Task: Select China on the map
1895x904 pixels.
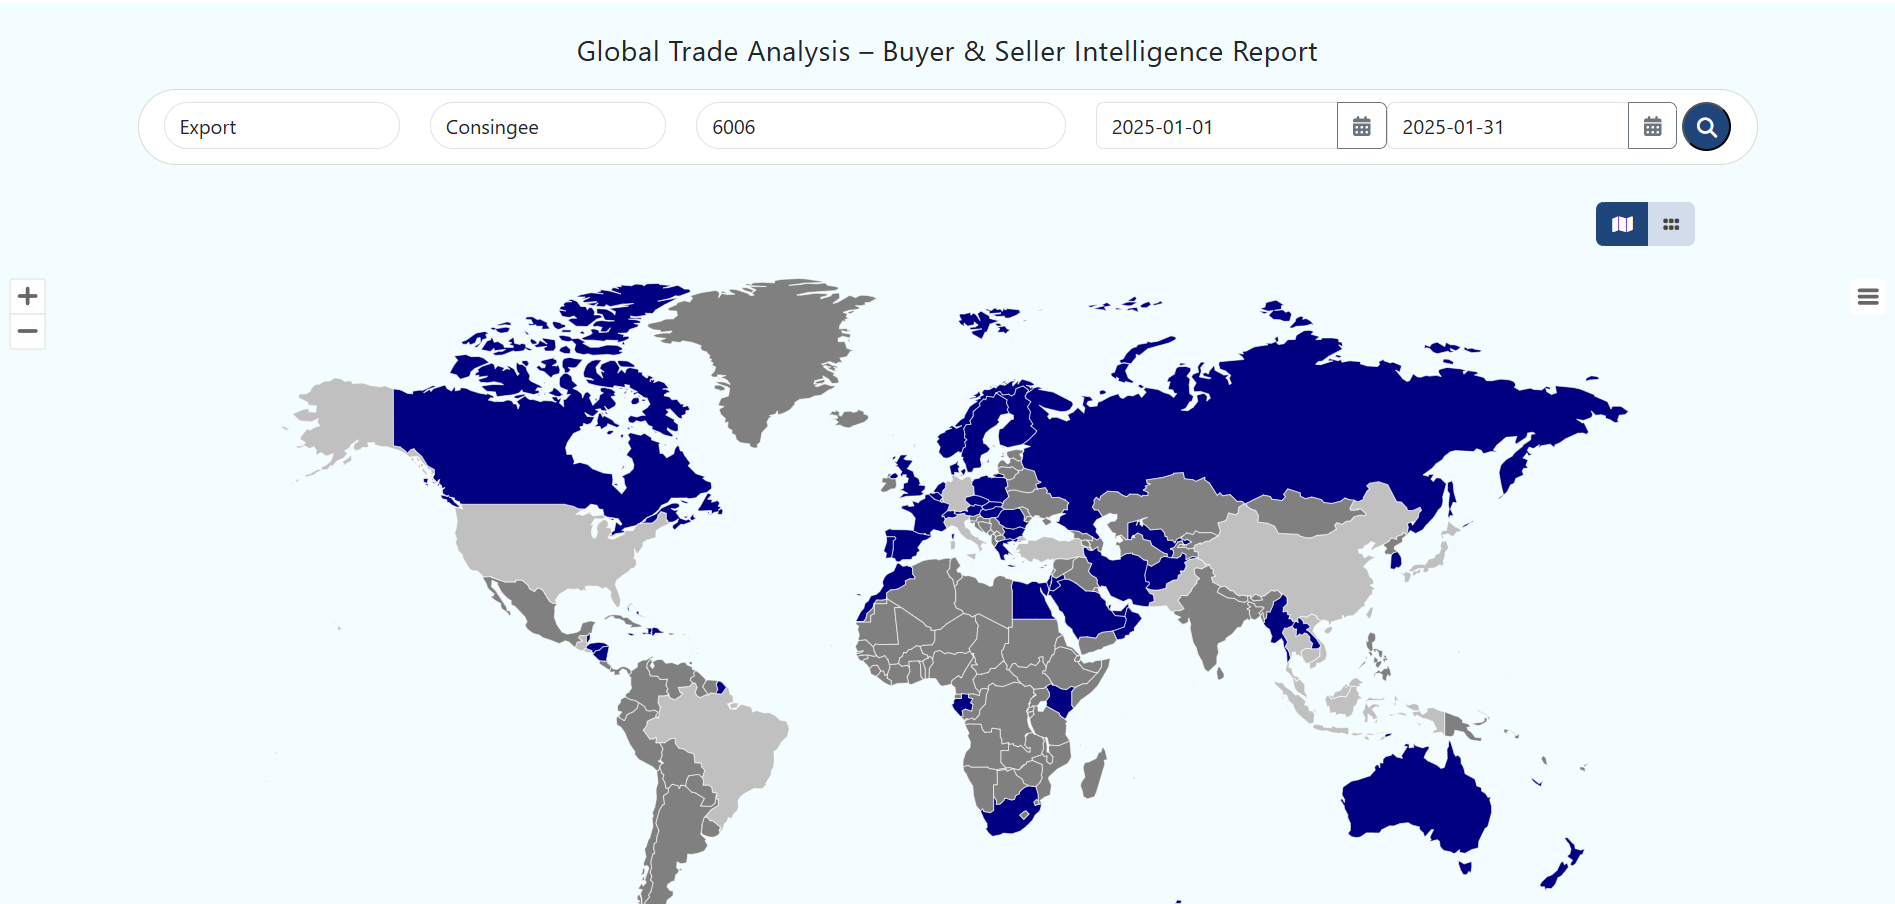Action: (x=1300, y=570)
